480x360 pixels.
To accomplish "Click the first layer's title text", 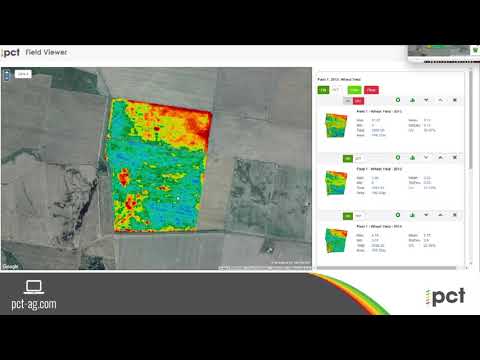I will coord(379,111).
